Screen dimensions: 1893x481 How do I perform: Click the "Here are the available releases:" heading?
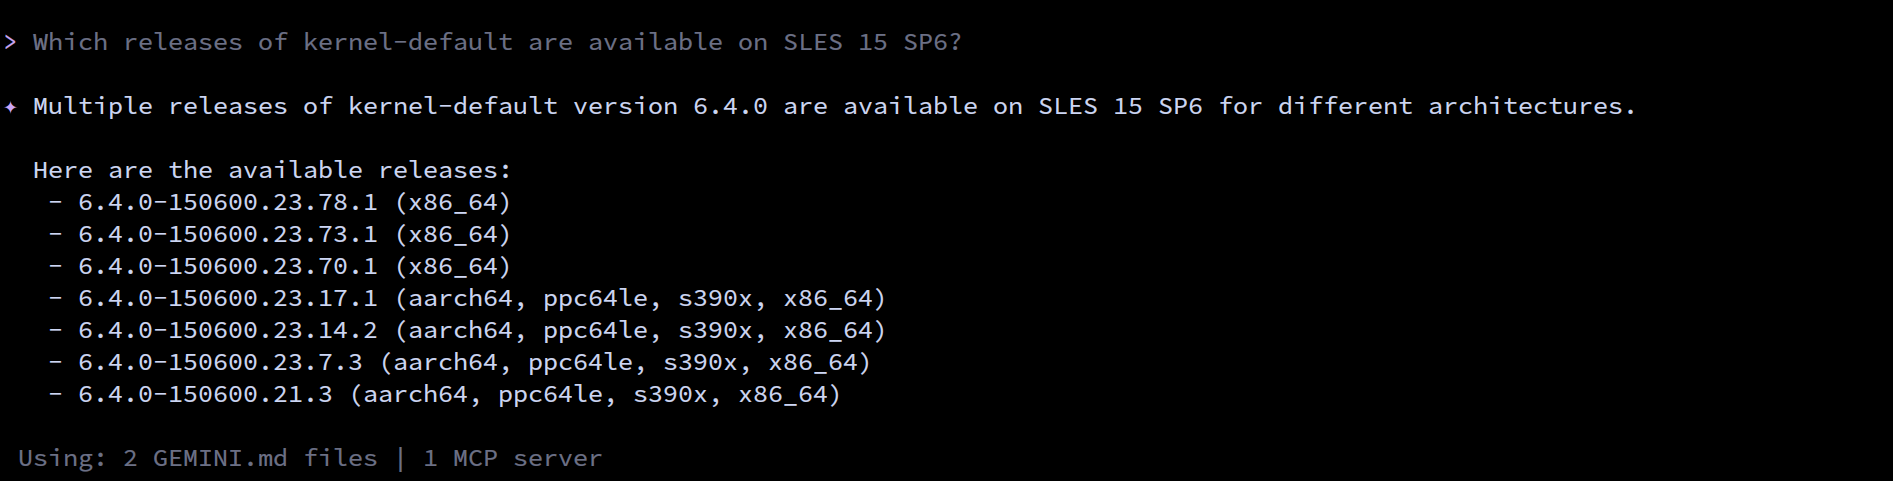pyautogui.click(x=272, y=170)
